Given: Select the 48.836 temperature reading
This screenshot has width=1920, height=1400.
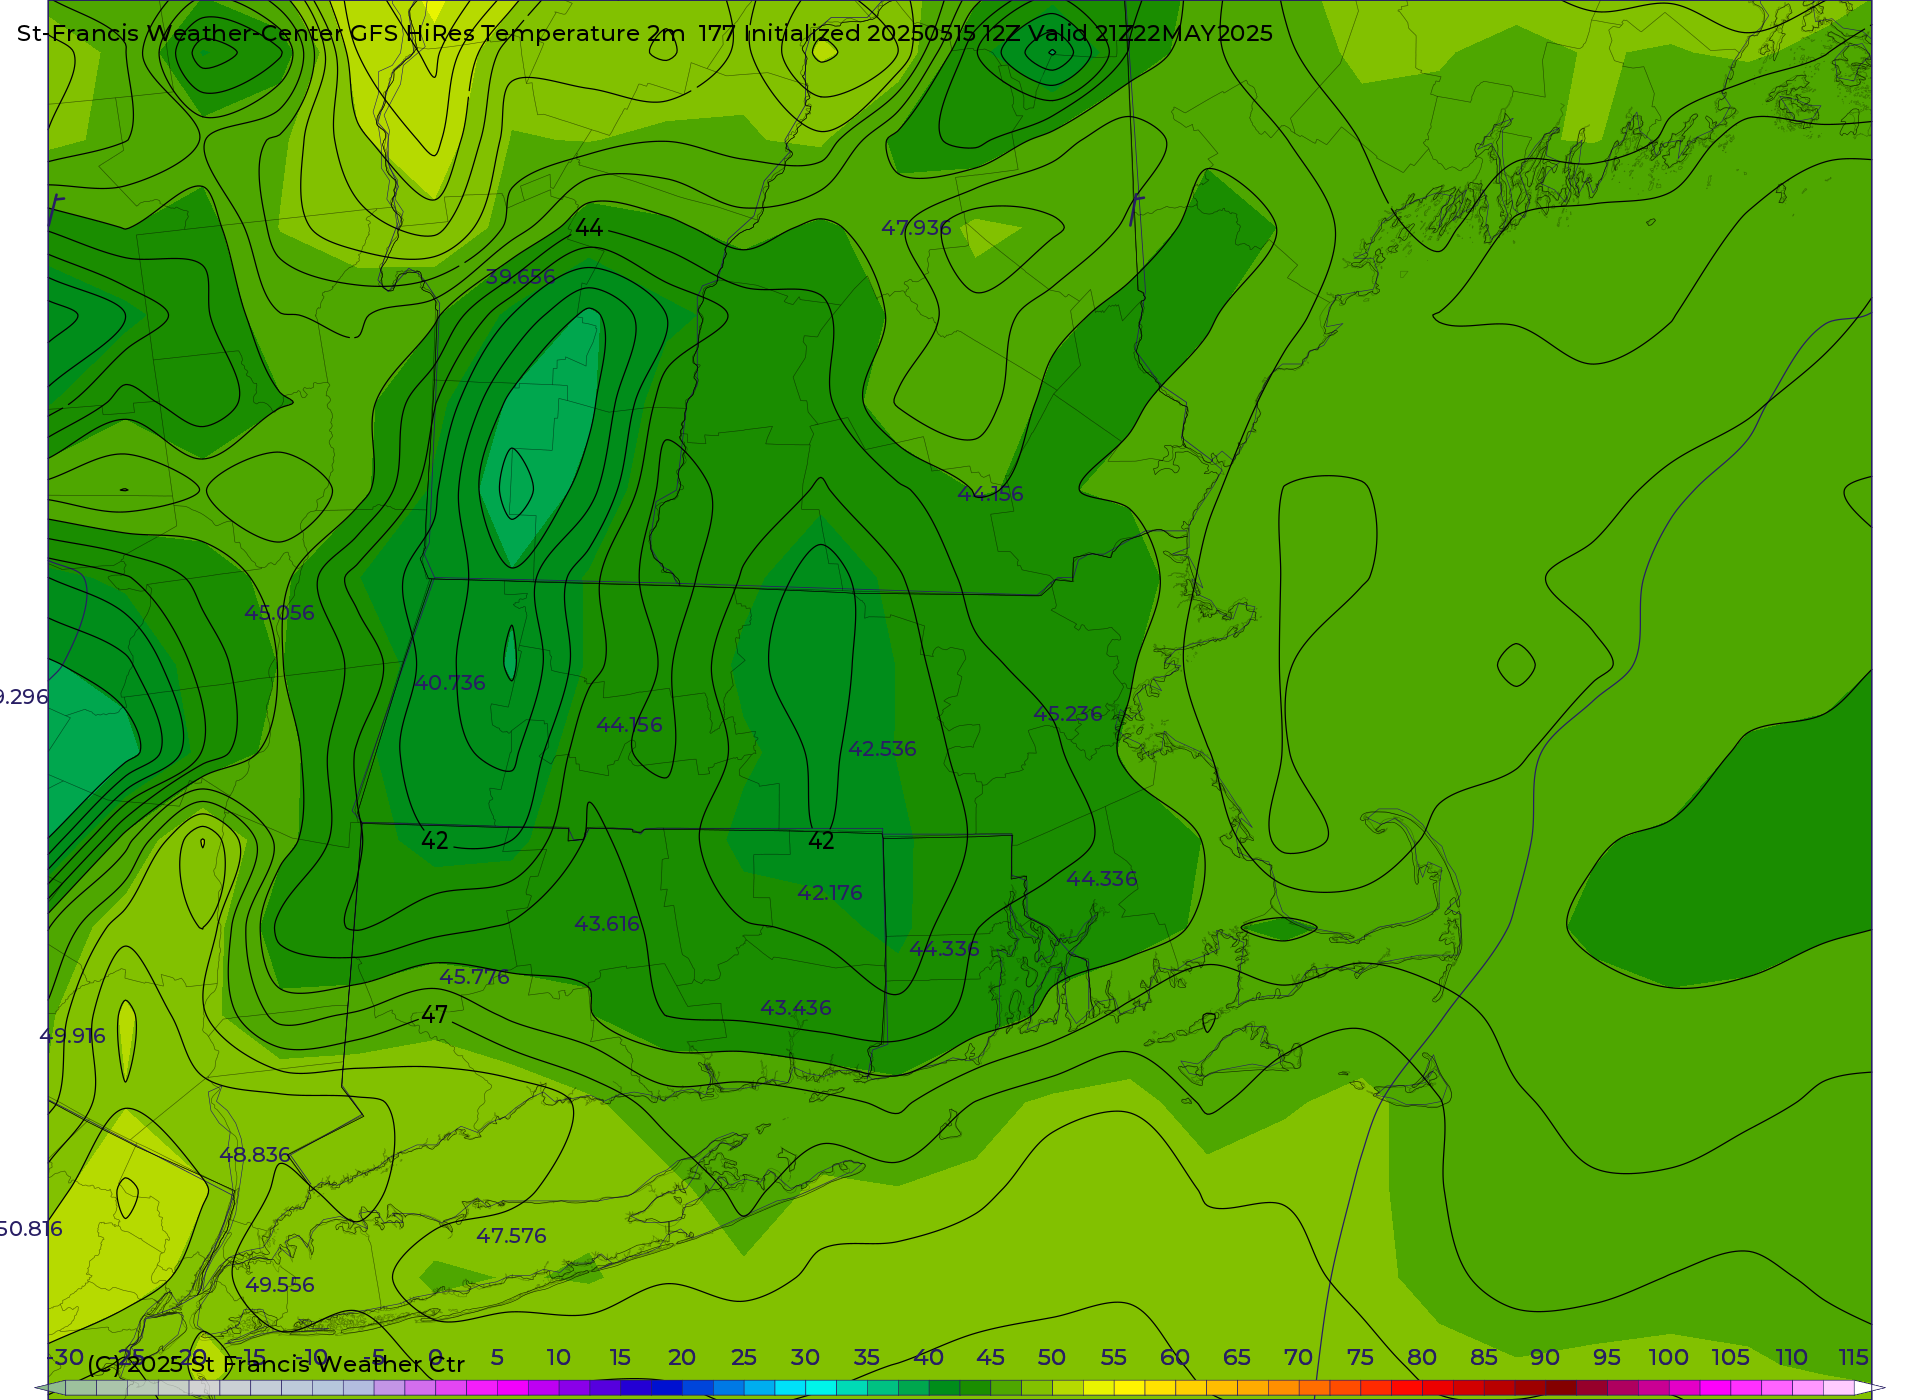Looking at the screenshot, I should 255,1155.
